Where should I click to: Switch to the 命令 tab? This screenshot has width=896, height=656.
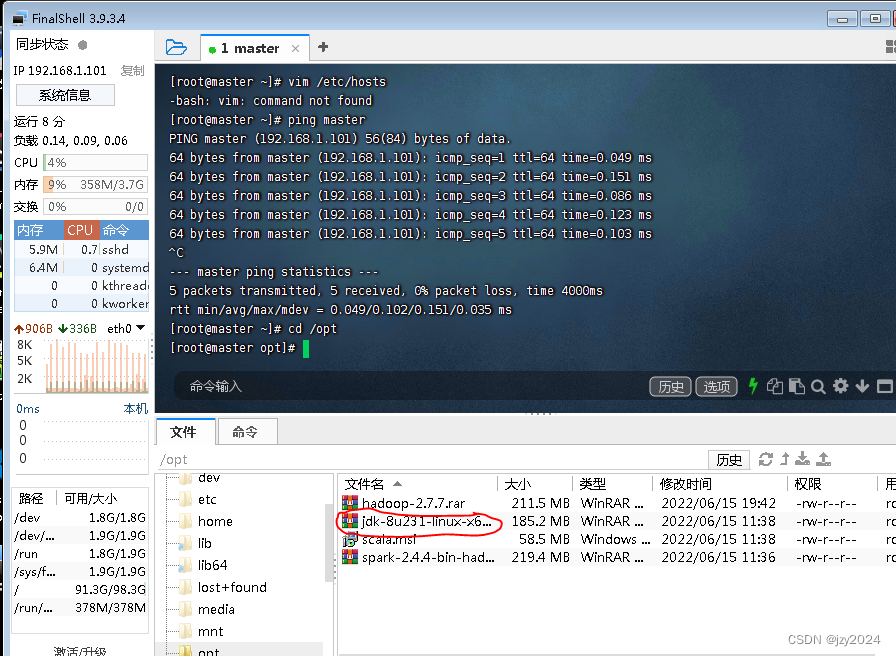[x=246, y=432]
